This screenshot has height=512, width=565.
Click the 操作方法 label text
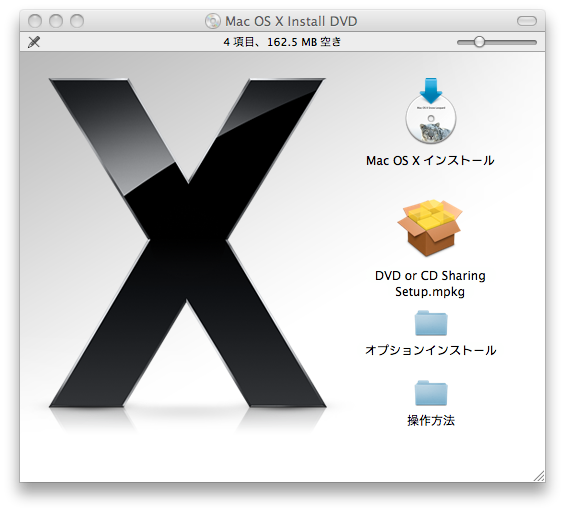click(431, 420)
